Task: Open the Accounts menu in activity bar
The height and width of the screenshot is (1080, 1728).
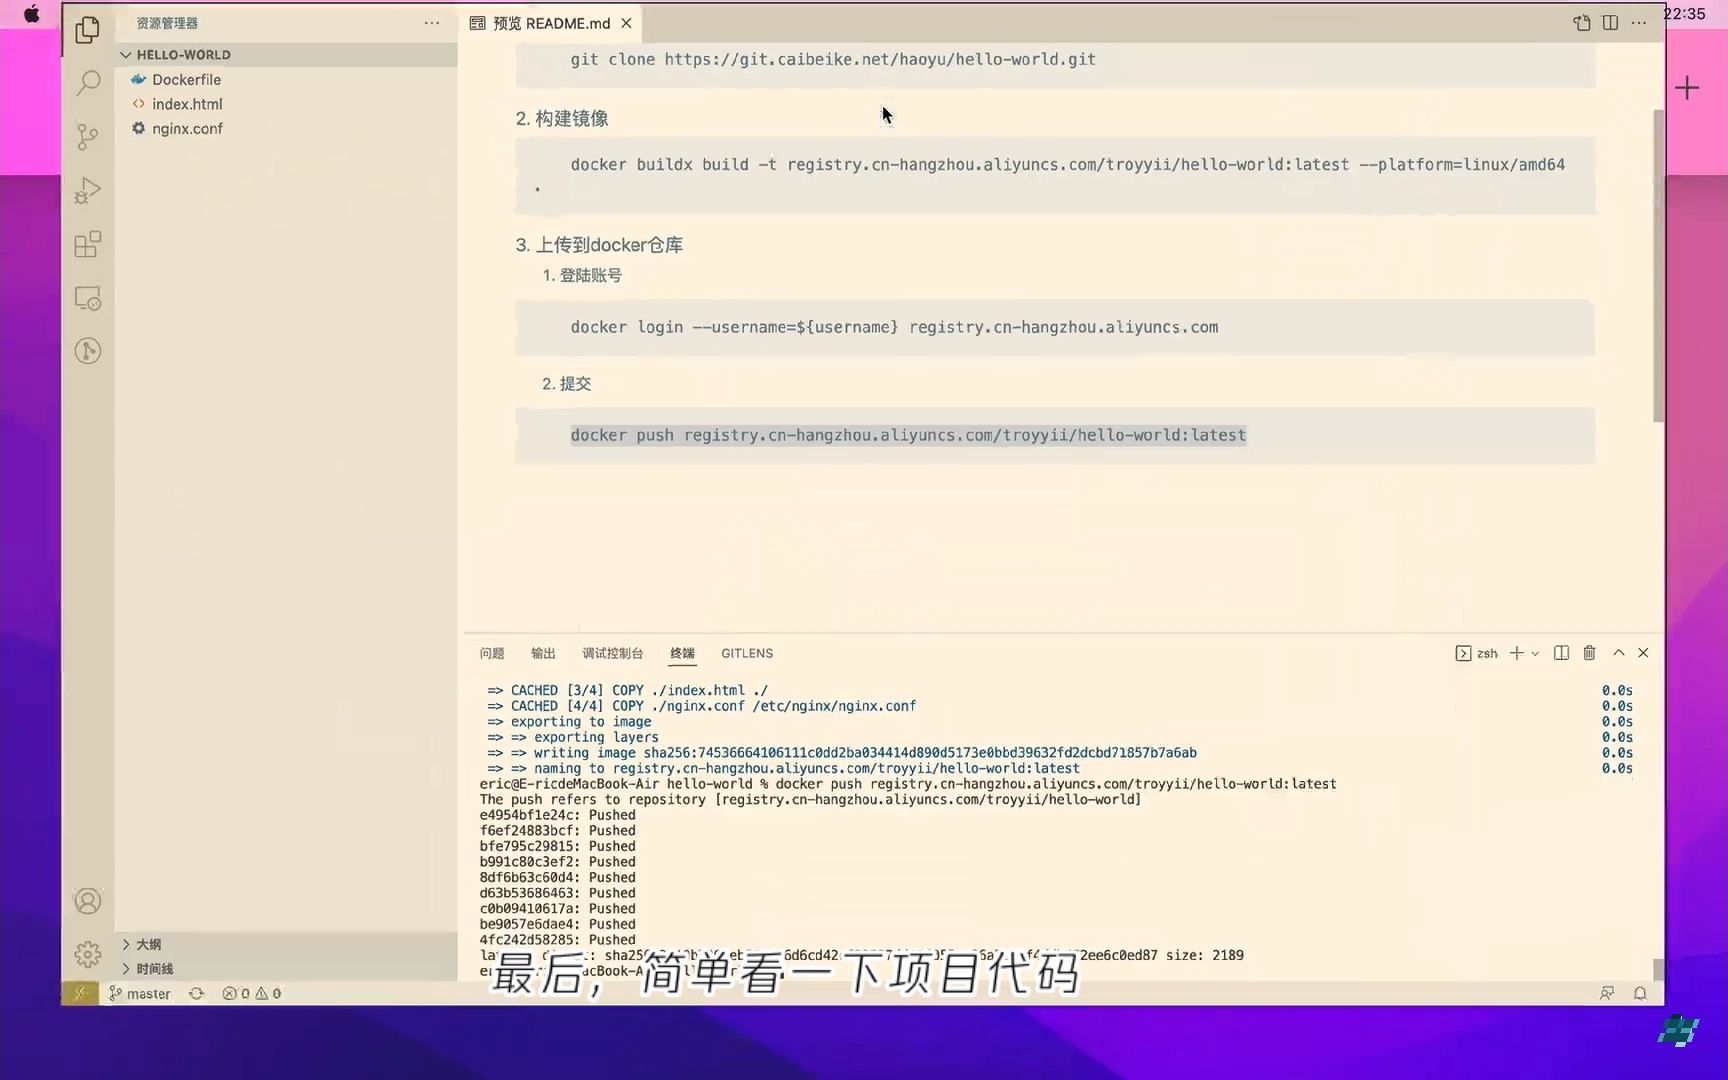Action: point(88,901)
